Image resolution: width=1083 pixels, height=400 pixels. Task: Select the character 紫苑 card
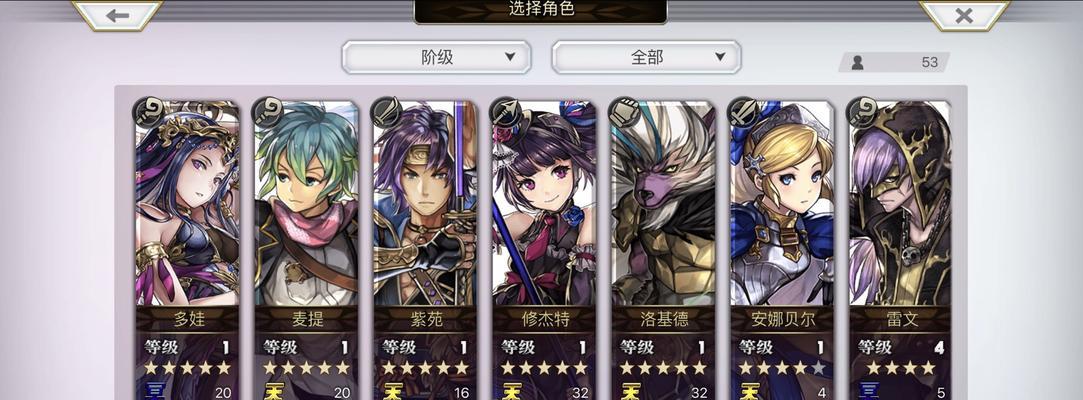pos(425,250)
